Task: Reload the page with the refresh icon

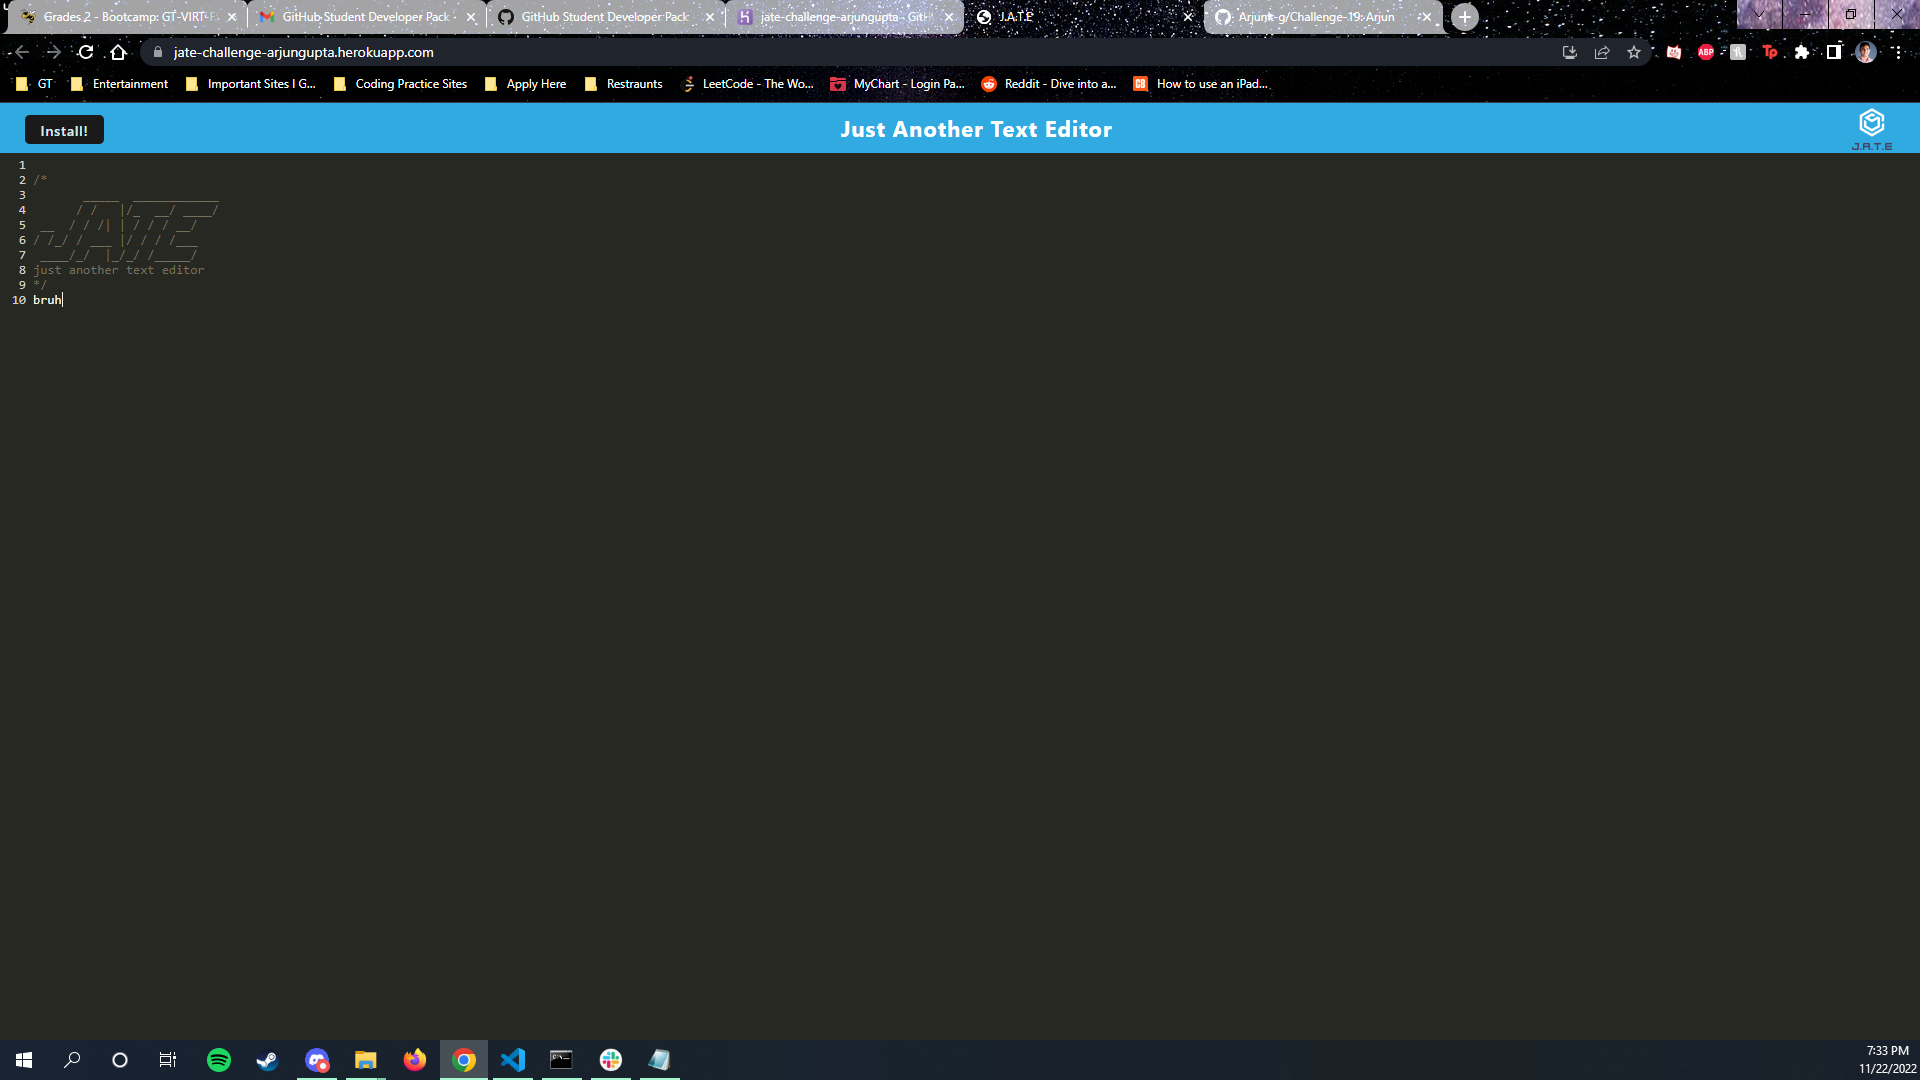Action: click(x=86, y=52)
